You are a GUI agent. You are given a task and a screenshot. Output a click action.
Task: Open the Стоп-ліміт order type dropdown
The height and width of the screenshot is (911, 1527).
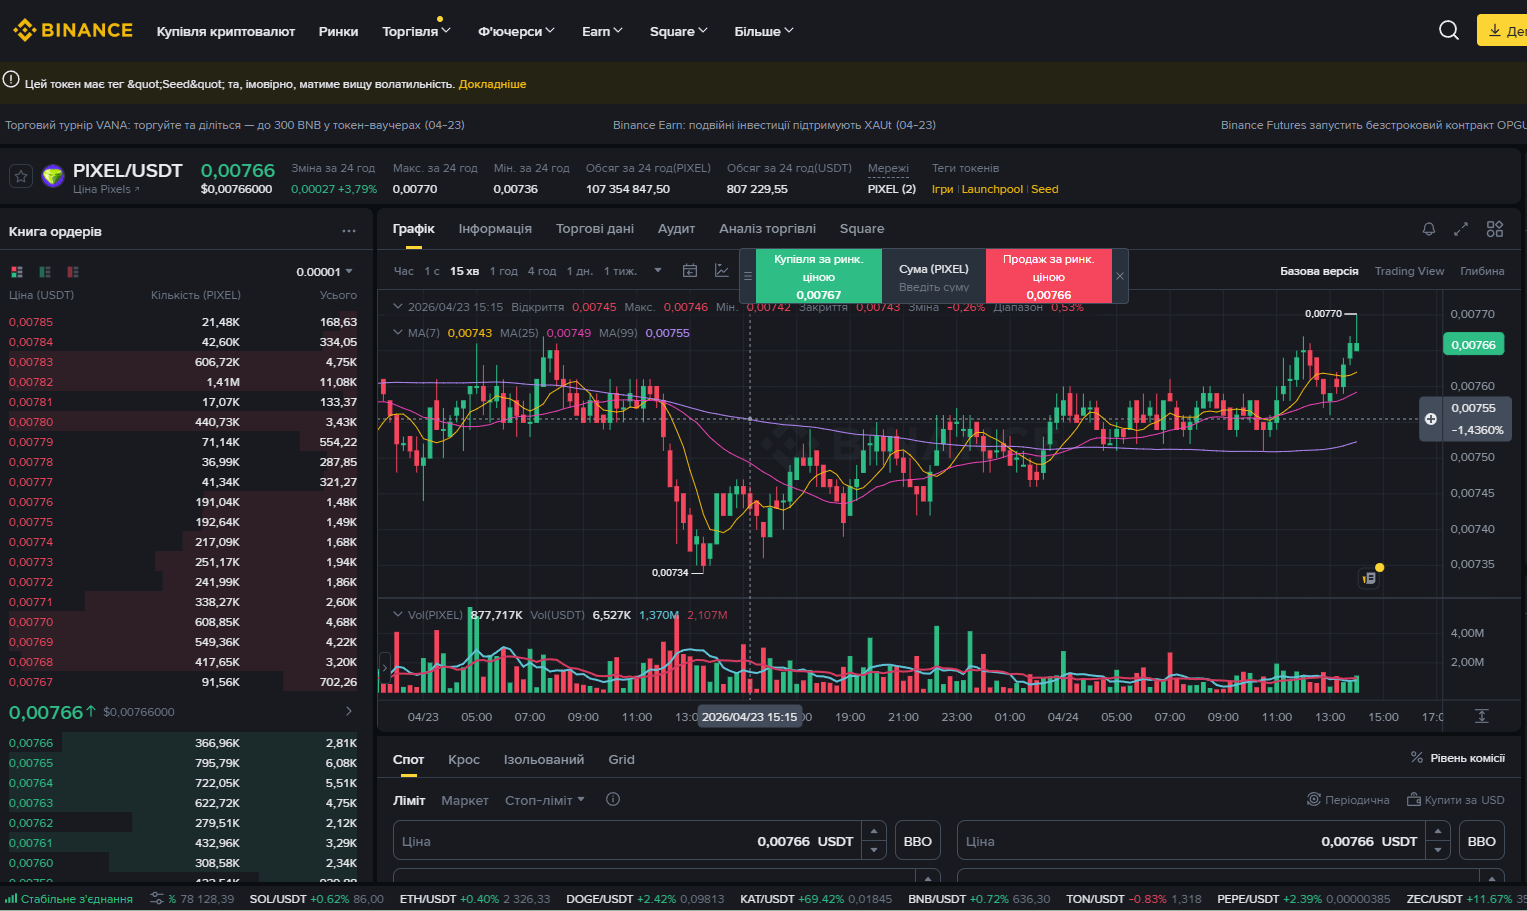[x=545, y=800]
